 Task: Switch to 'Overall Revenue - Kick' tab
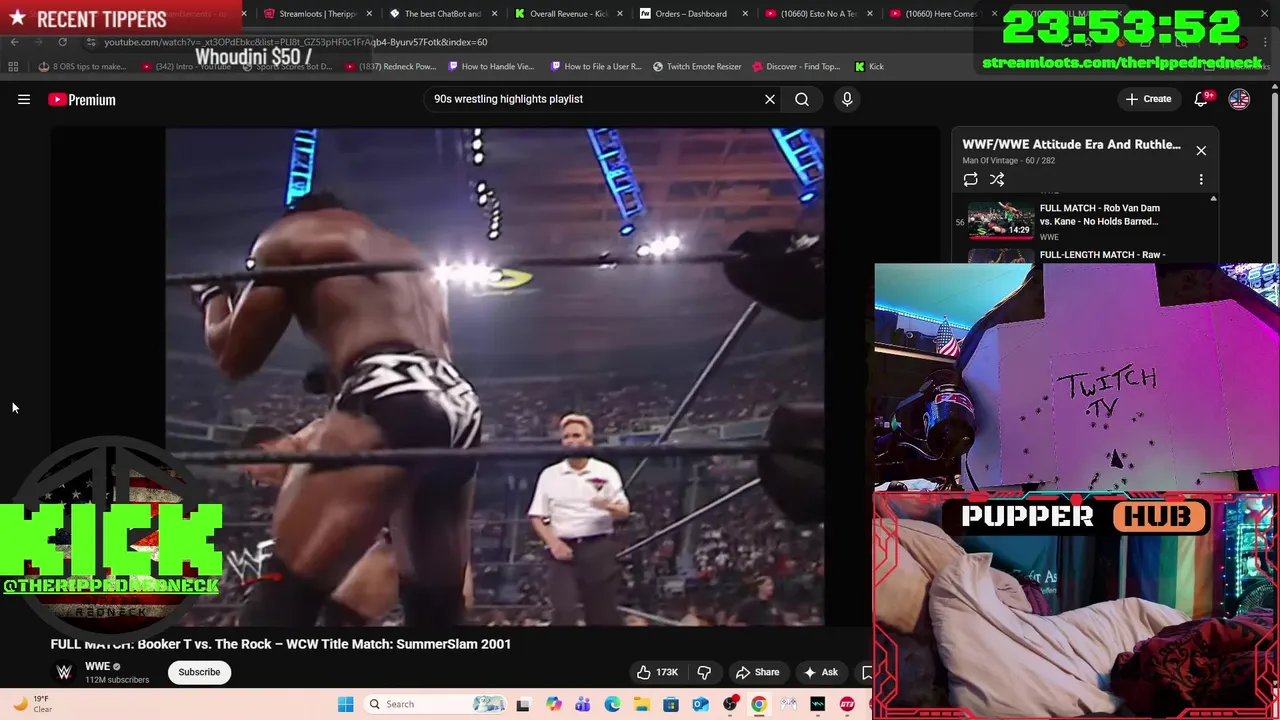coord(567,14)
